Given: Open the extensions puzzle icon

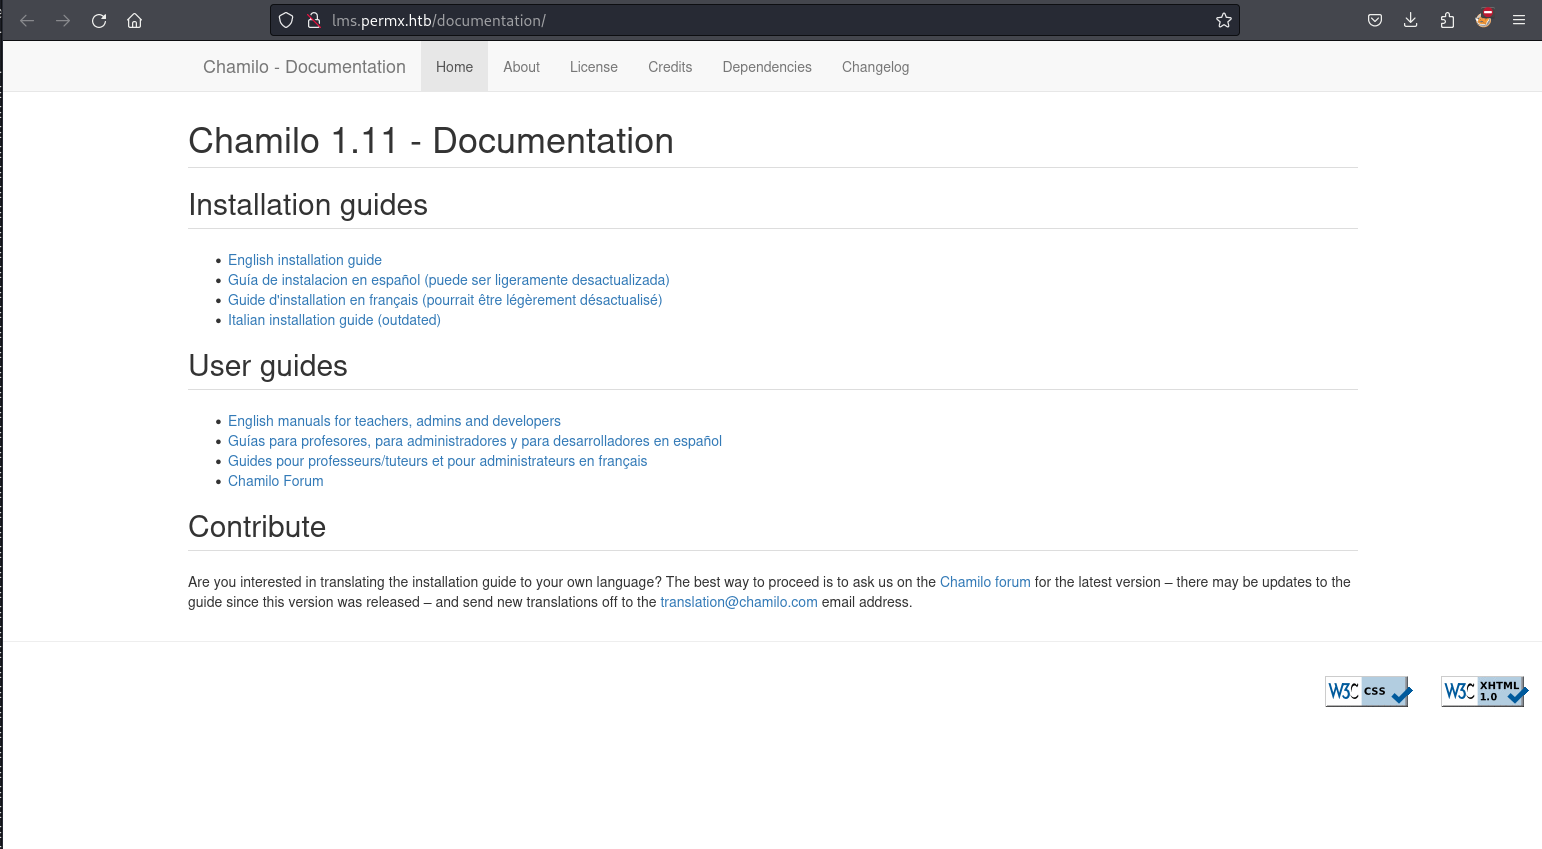Looking at the screenshot, I should point(1447,20).
